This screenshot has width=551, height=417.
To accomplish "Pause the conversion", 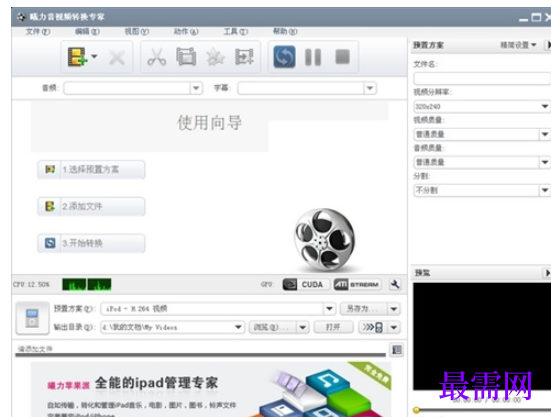I will pyautogui.click(x=313, y=57).
